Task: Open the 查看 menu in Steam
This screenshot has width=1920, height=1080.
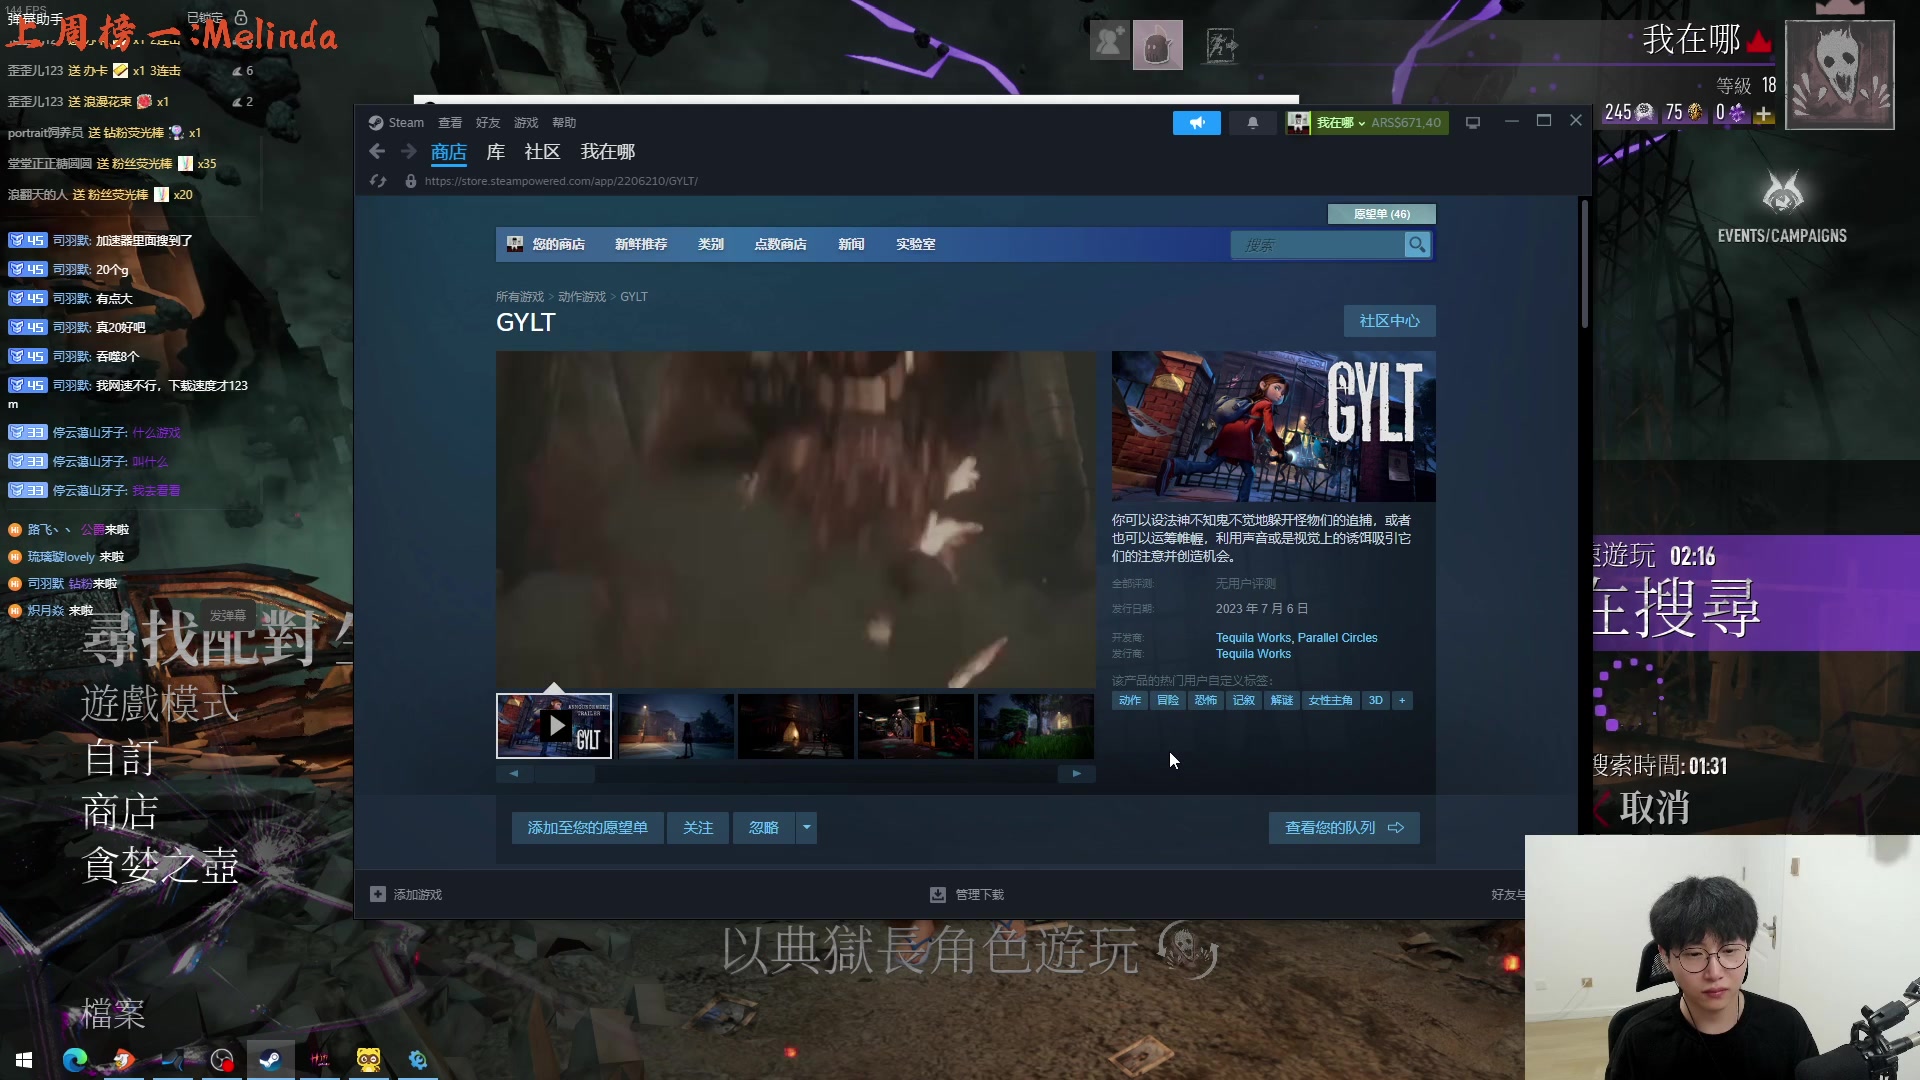Action: tap(450, 123)
